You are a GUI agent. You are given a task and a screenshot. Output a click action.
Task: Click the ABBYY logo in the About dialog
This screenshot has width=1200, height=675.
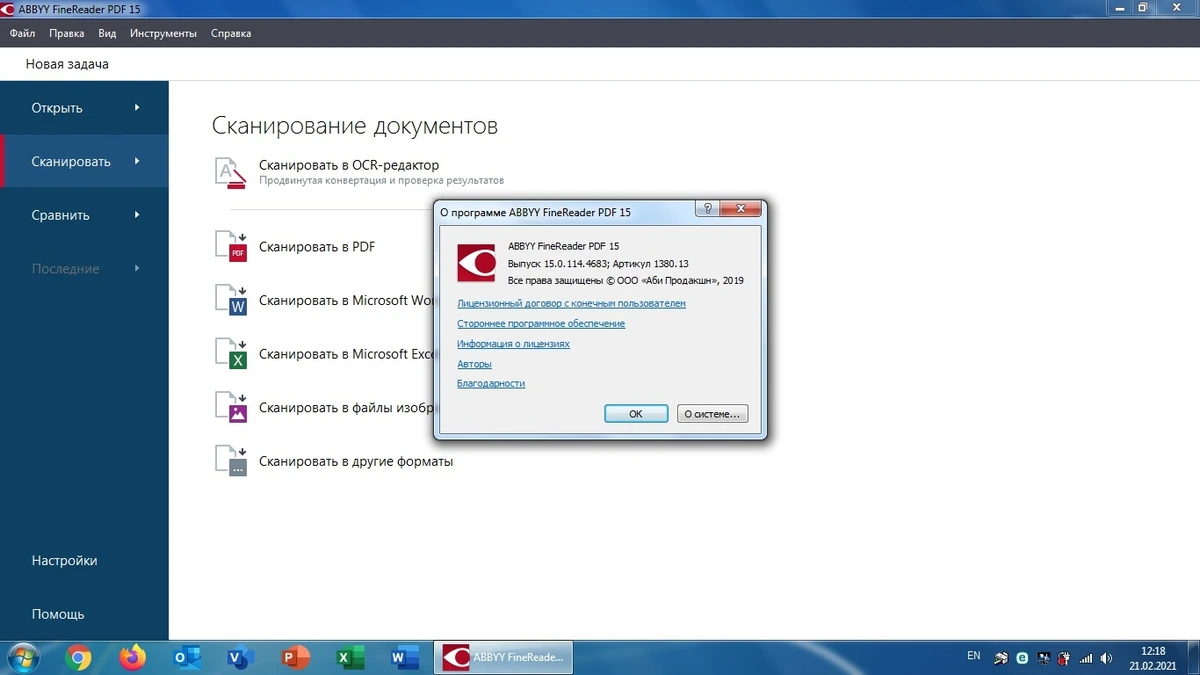pyautogui.click(x=477, y=263)
